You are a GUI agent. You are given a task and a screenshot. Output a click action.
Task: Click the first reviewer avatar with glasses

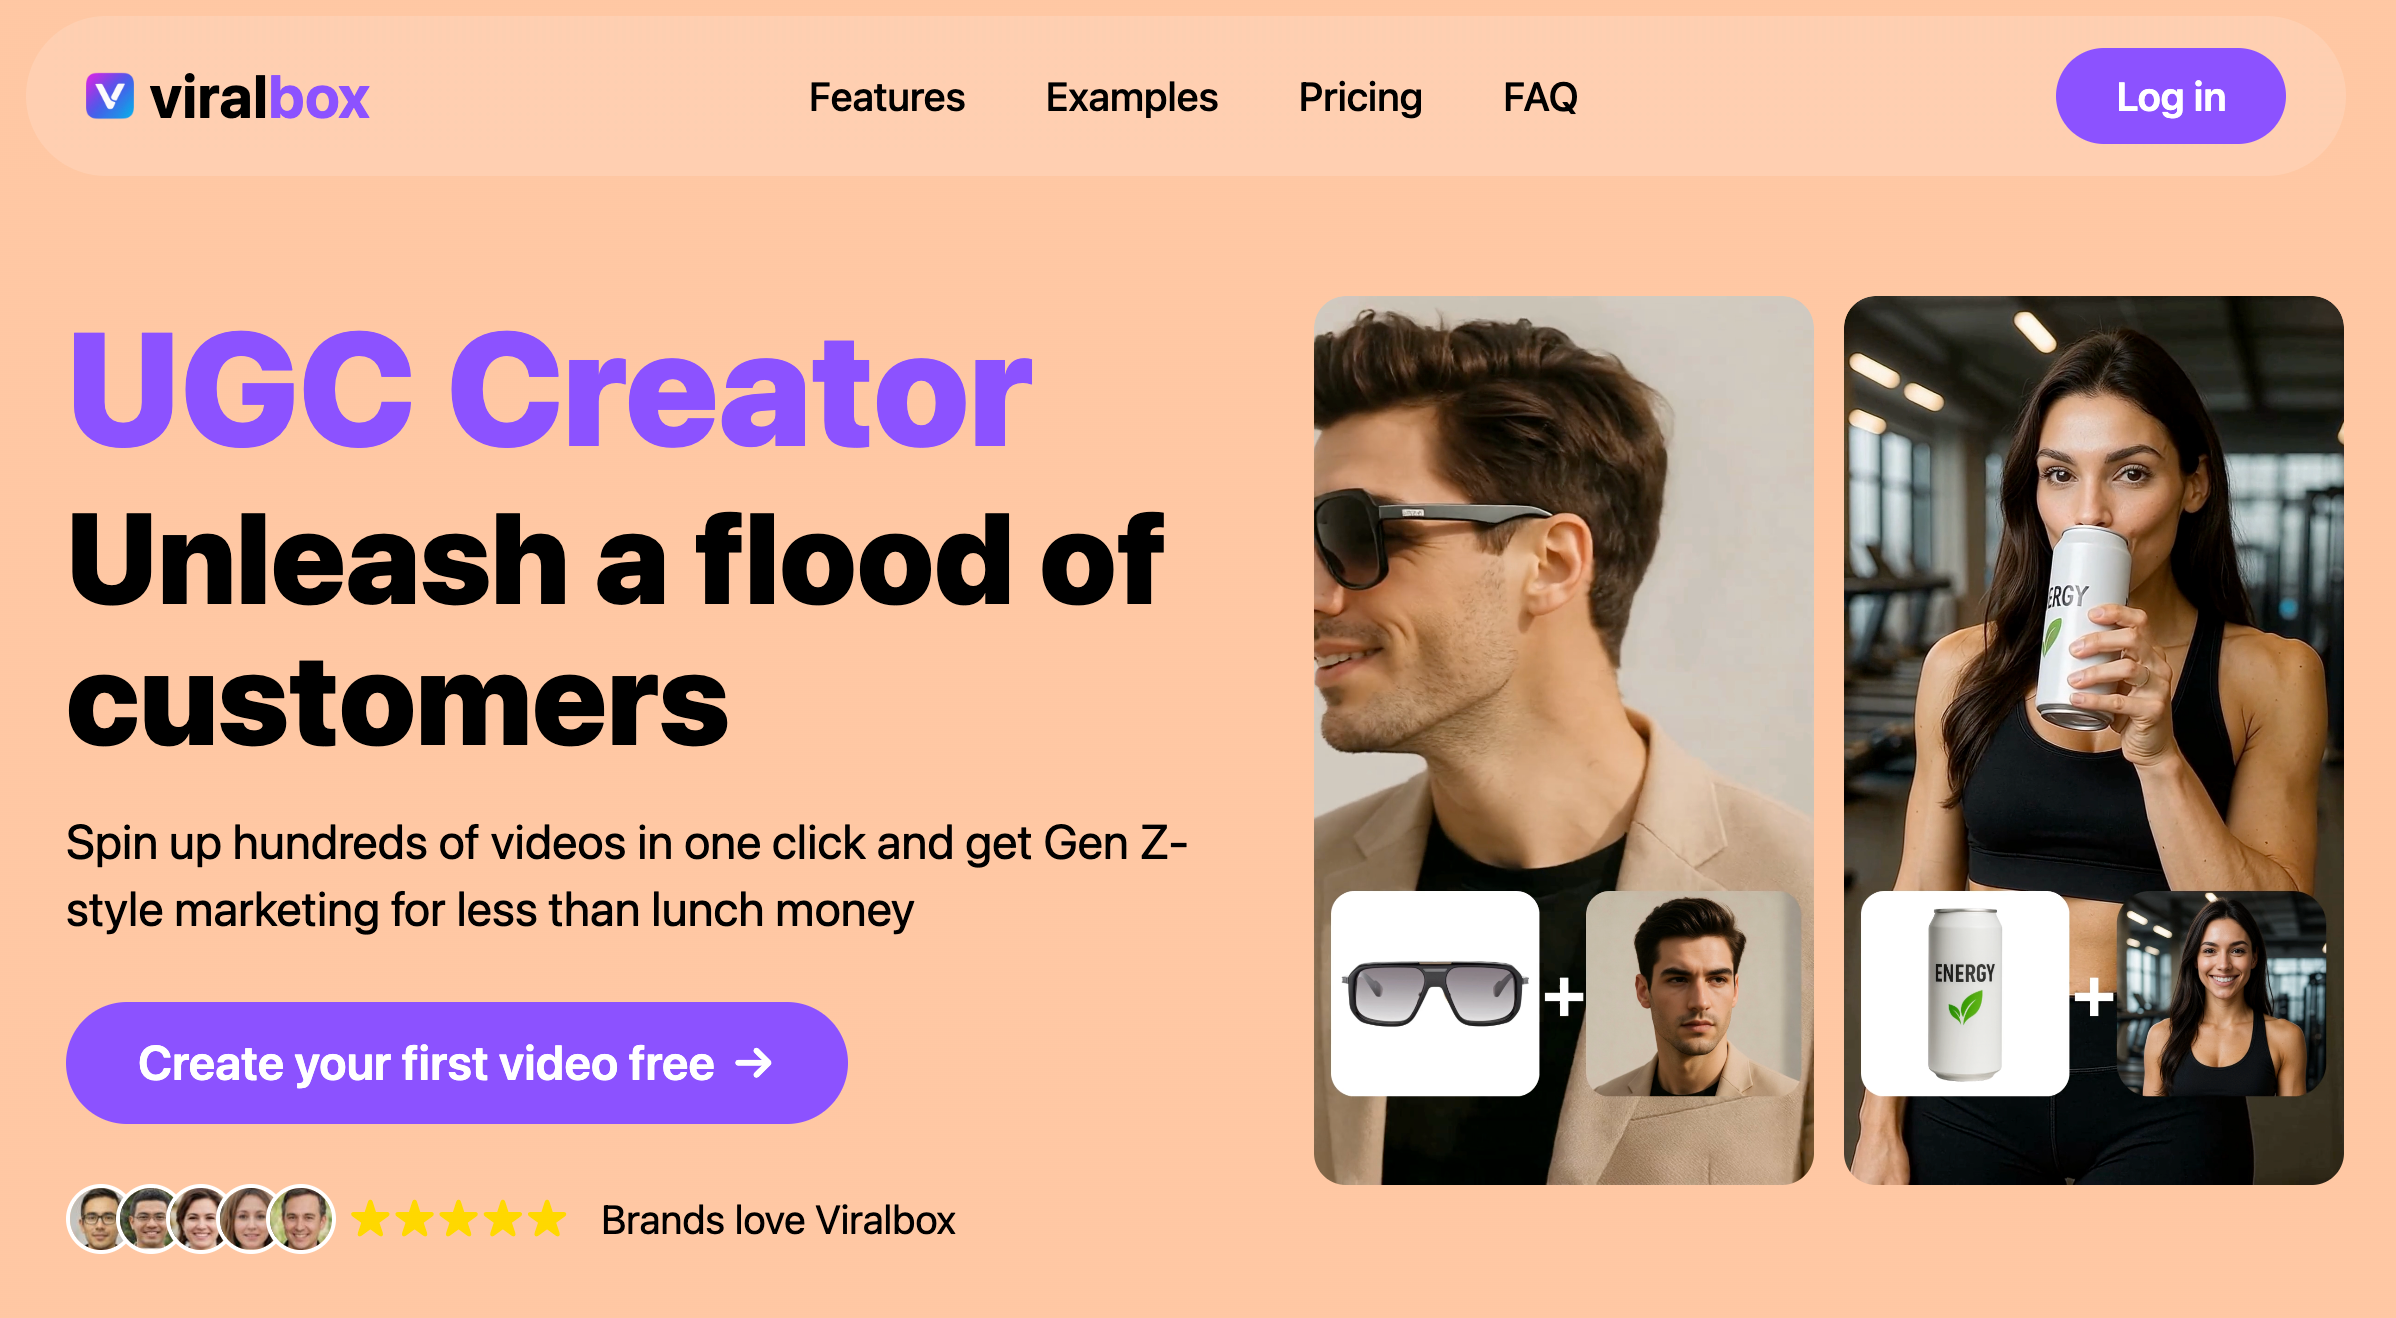pyautogui.click(x=100, y=1219)
